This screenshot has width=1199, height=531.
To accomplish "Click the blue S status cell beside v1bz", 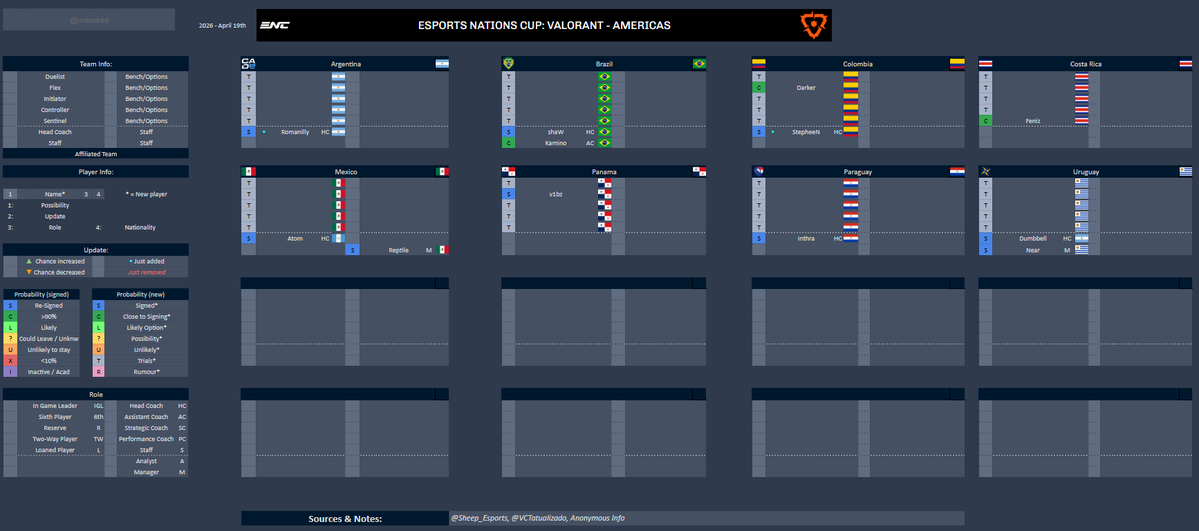I will (509, 194).
